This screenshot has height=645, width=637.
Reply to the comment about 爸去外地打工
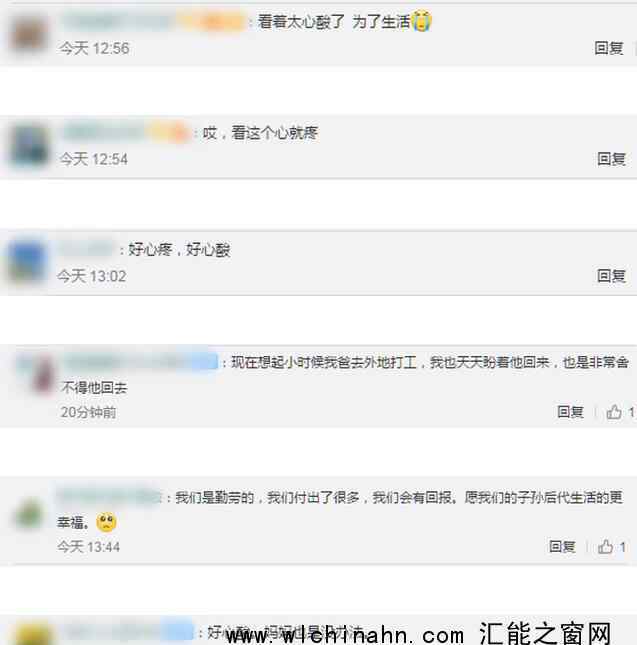tap(570, 411)
